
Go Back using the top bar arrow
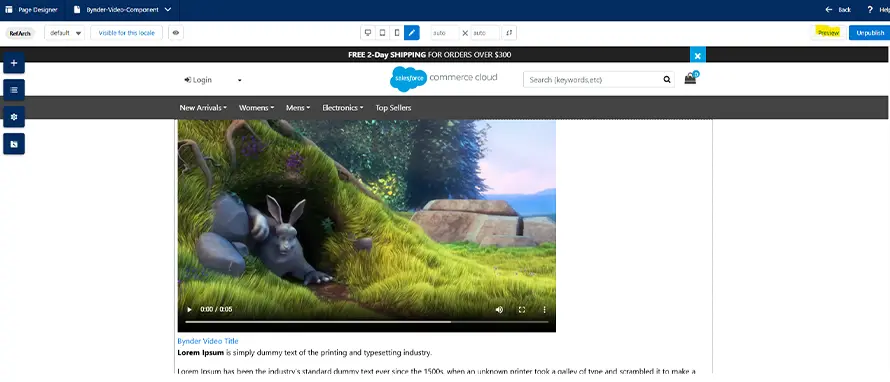(838, 10)
